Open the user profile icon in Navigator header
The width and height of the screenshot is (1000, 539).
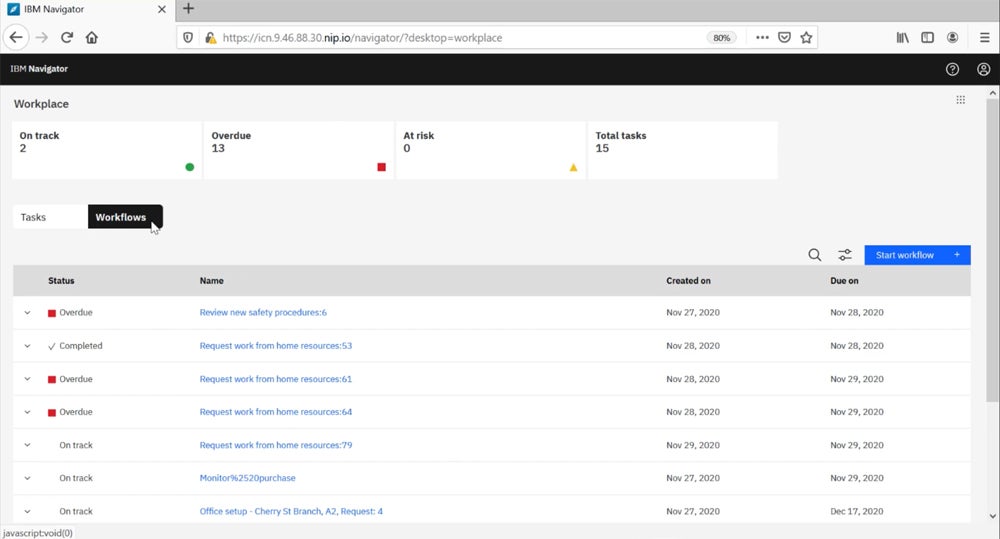pyautogui.click(x=984, y=69)
